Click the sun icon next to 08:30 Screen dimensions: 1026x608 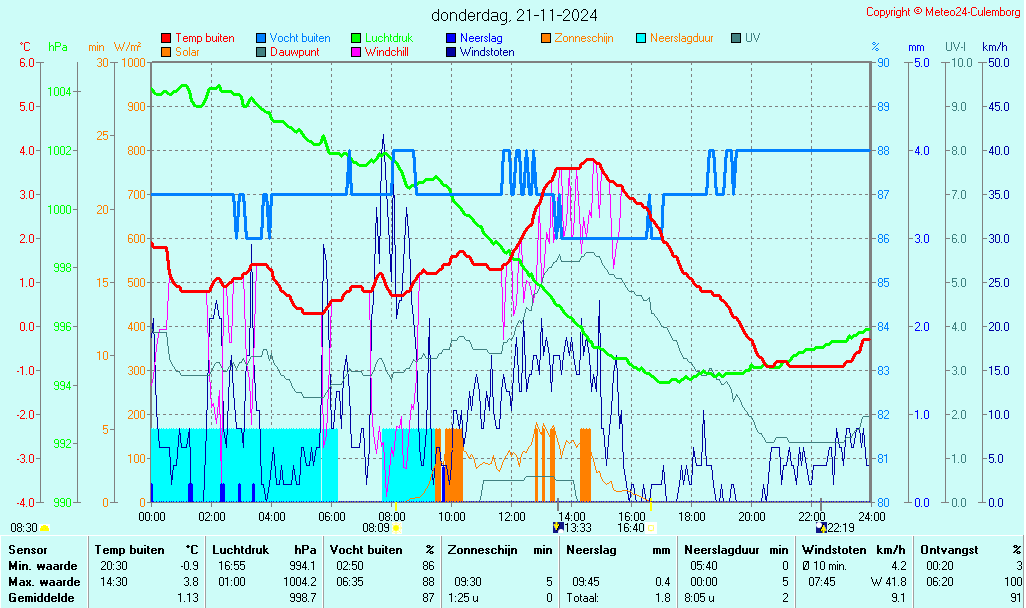click(44, 527)
